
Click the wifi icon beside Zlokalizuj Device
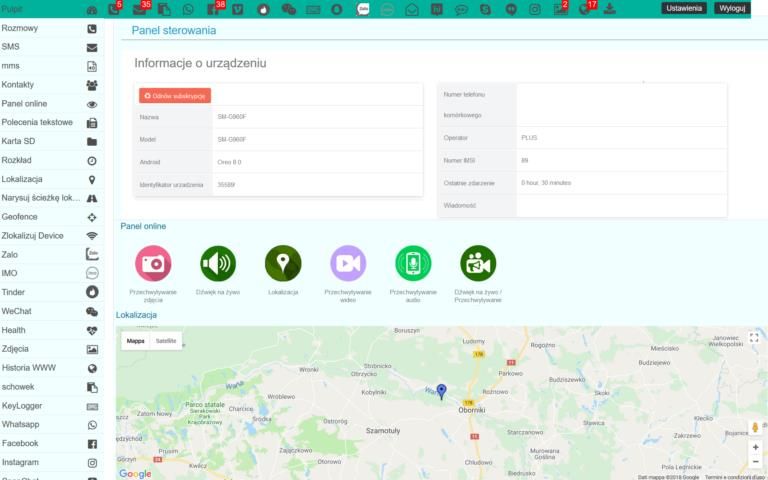92,236
